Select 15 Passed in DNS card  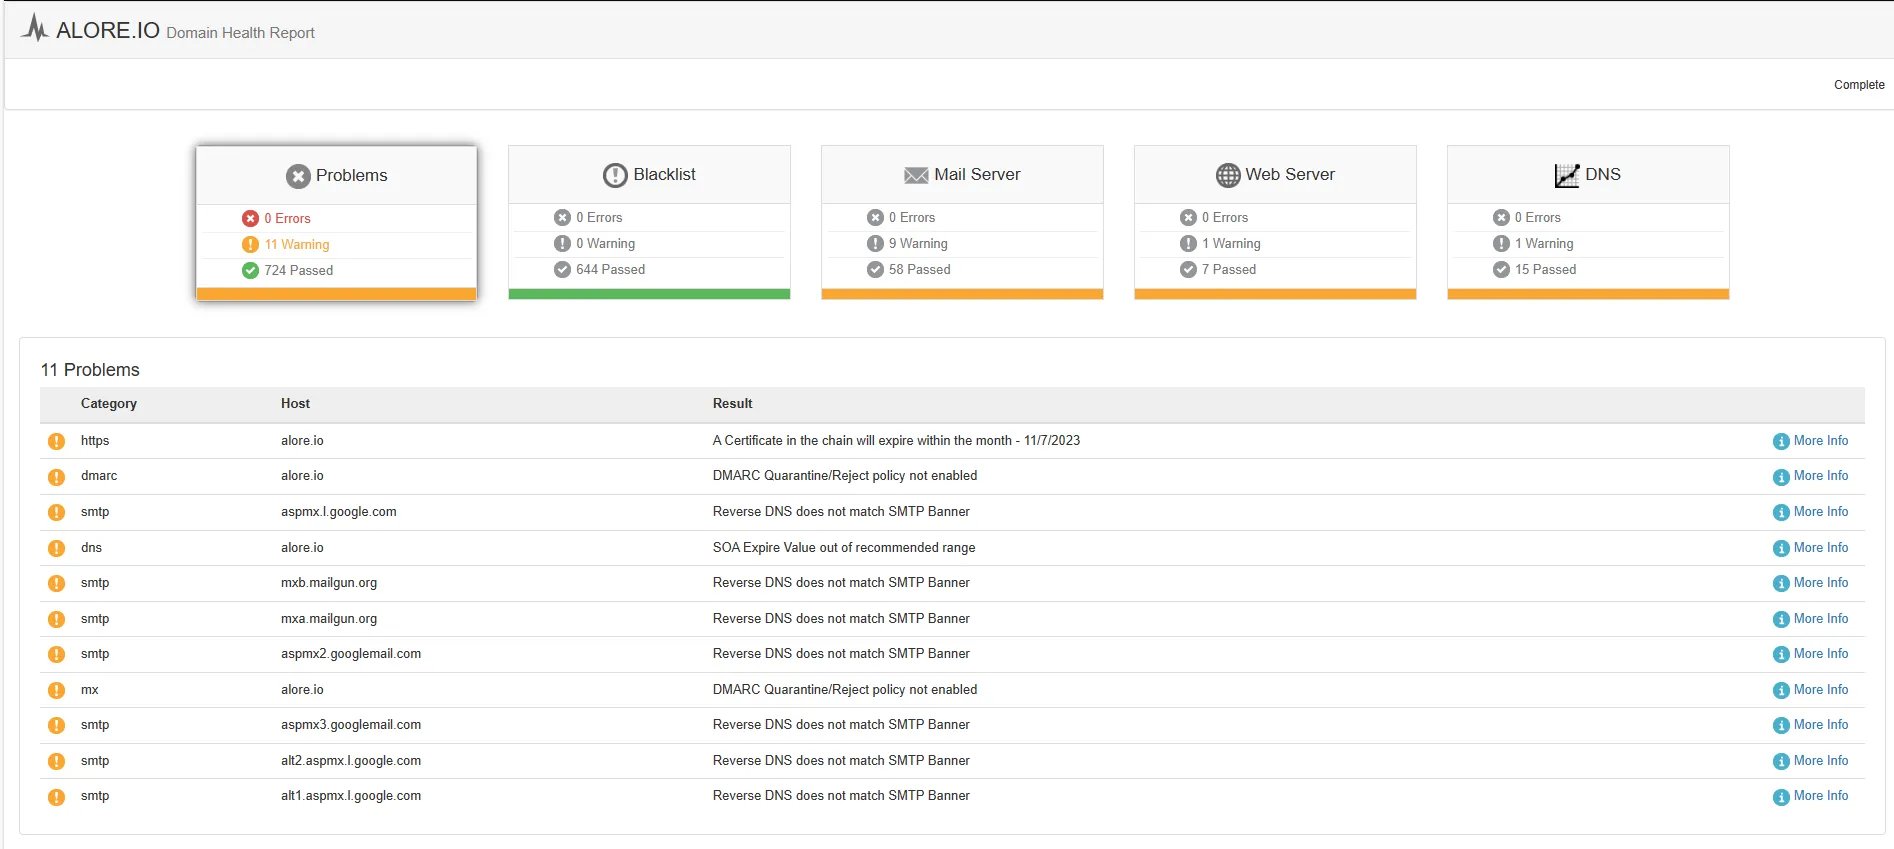point(1545,269)
